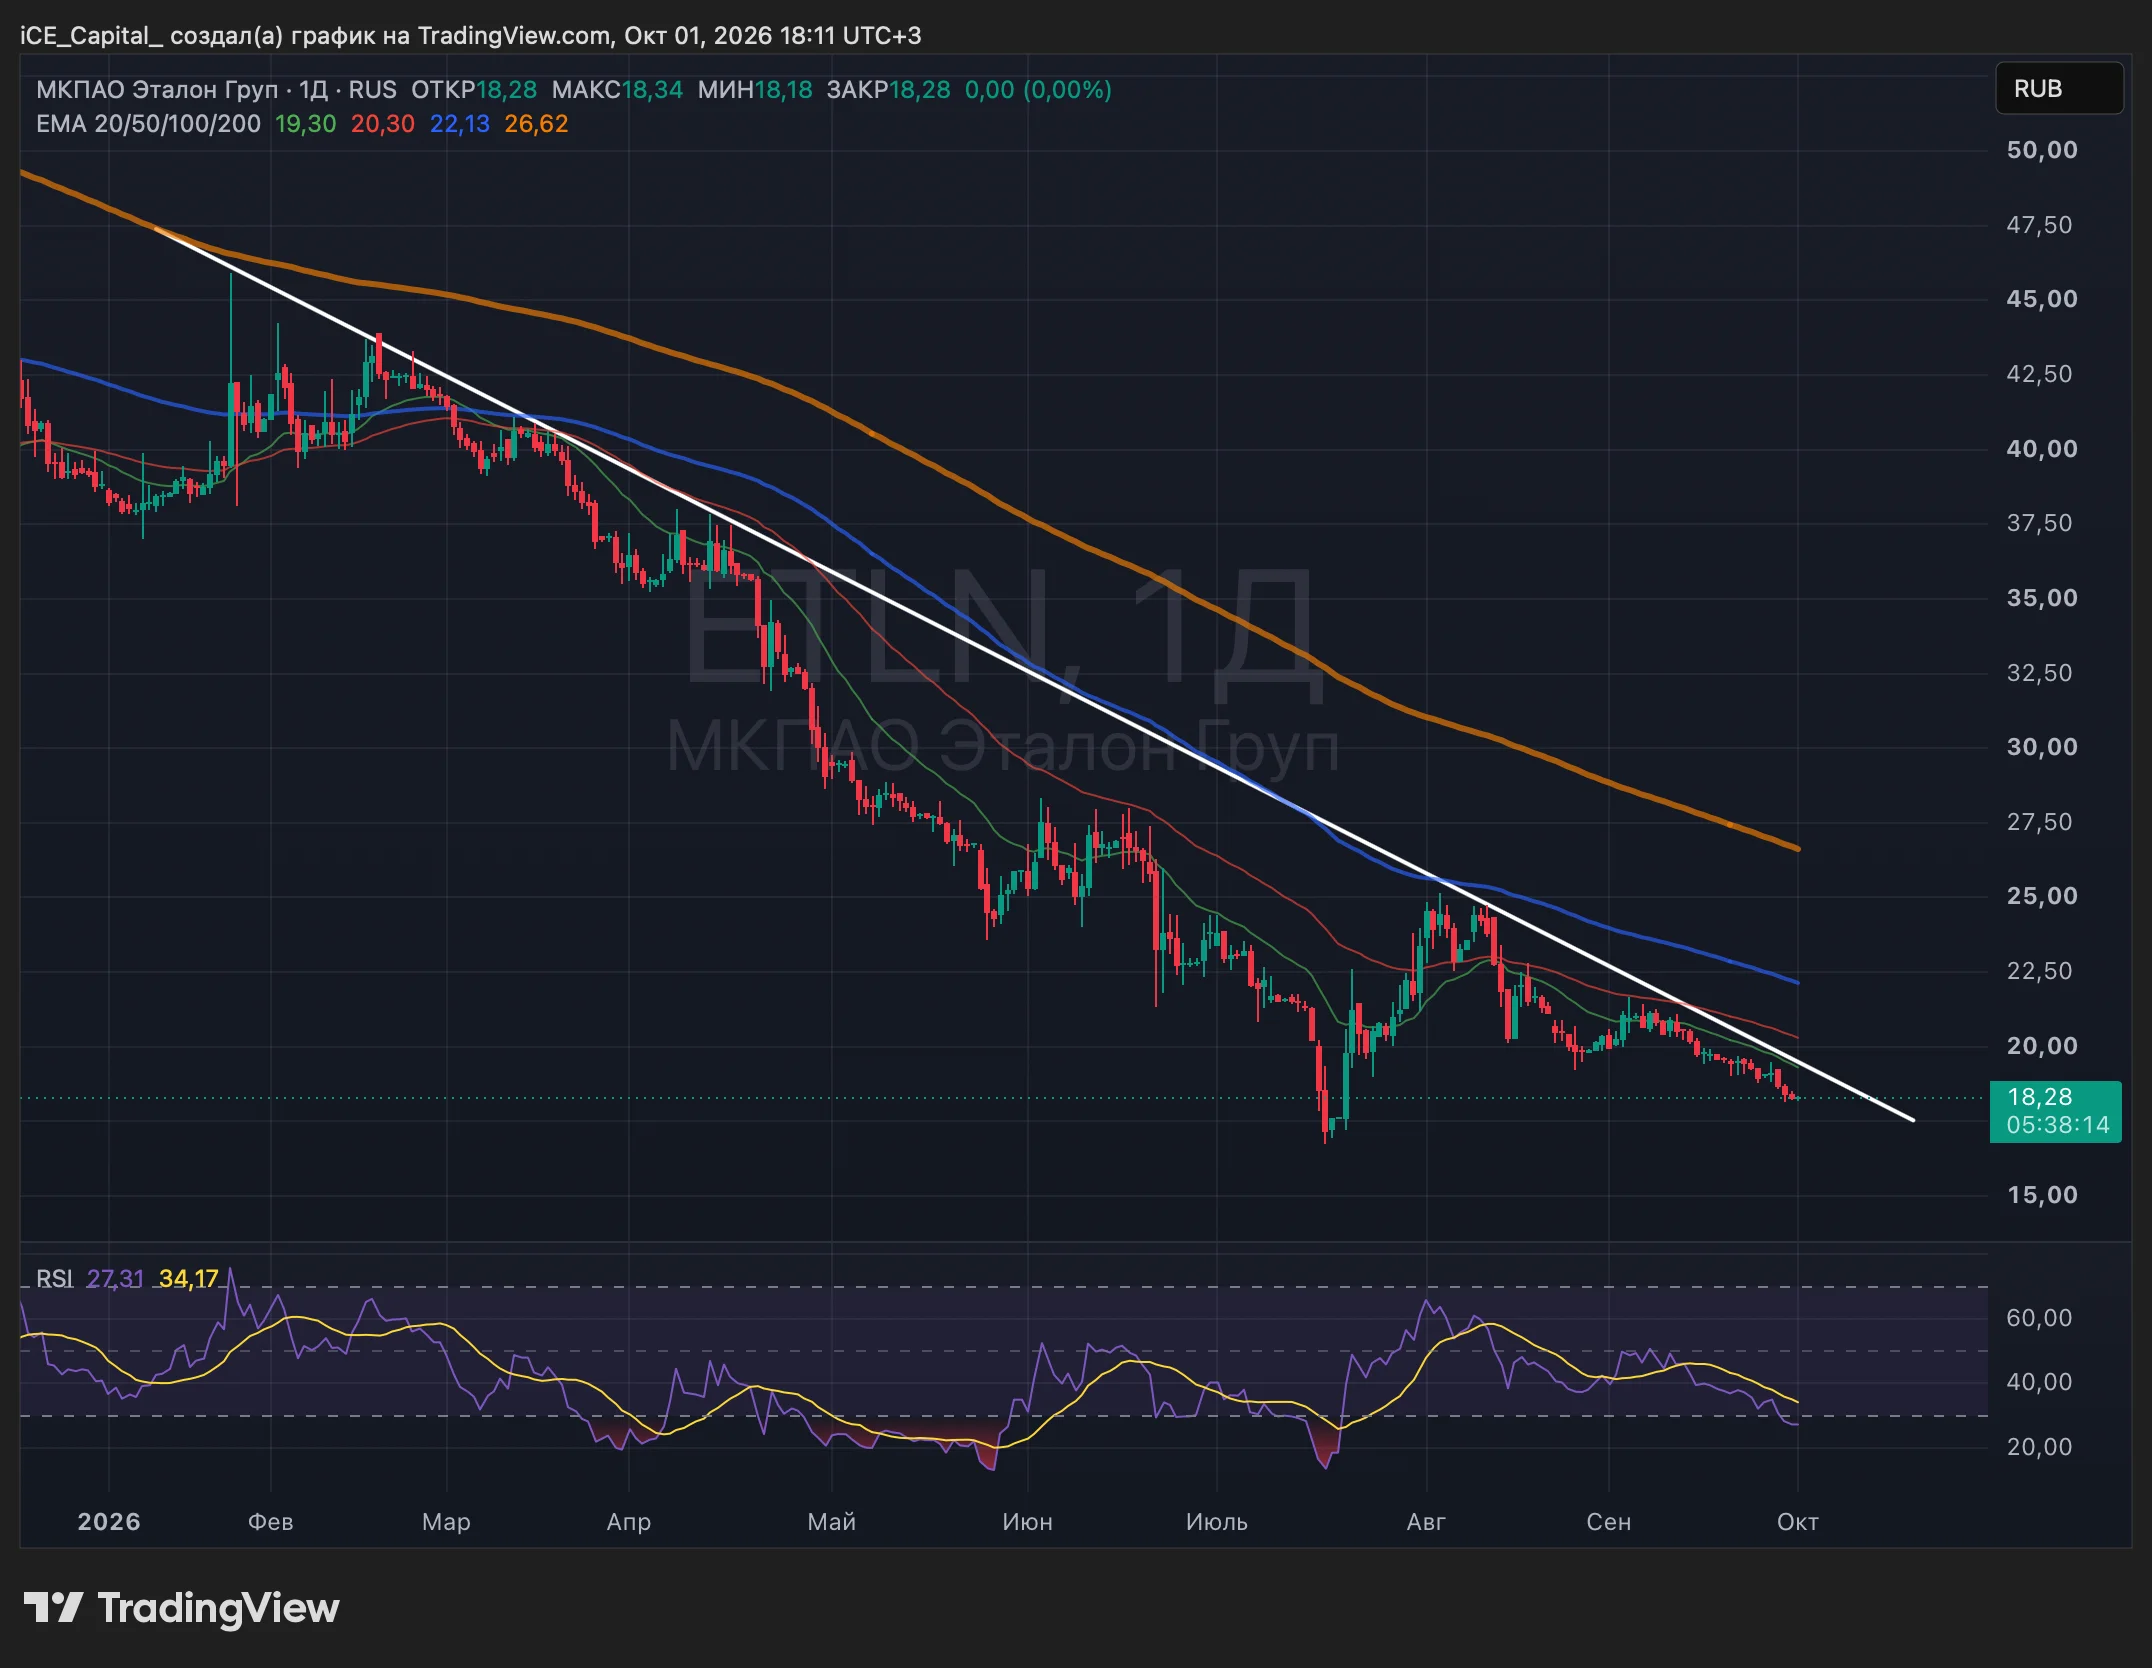Click the ОТКР open value 18,28
The image size is (2152, 1668).
507,90
